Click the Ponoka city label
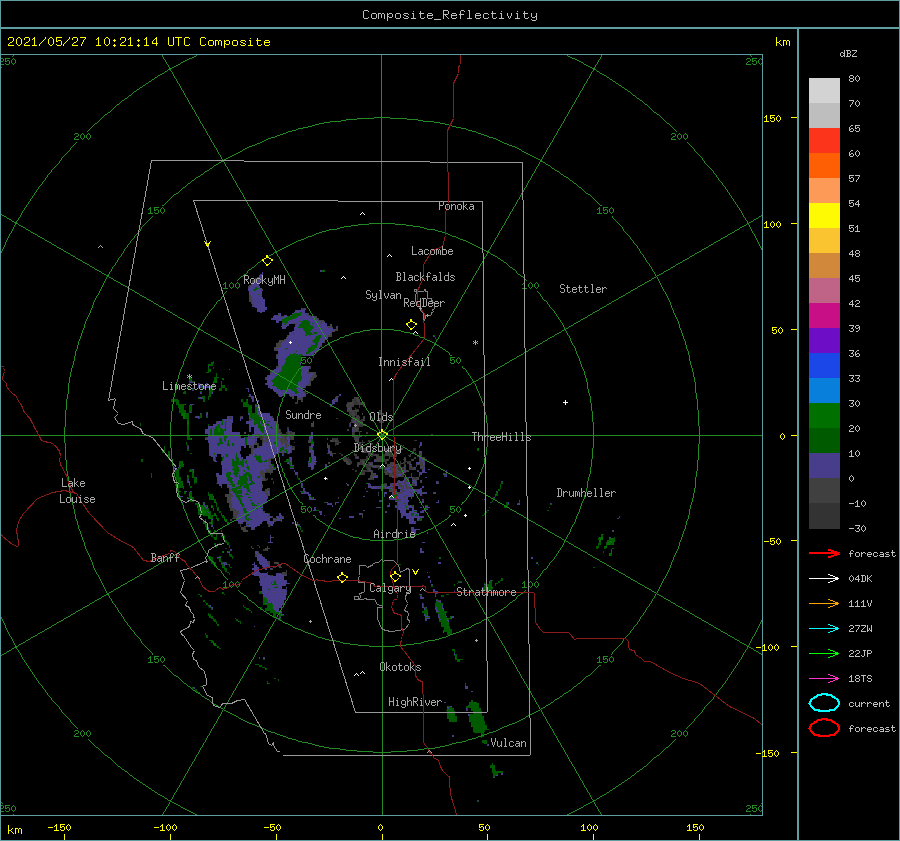The height and width of the screenshot is (841, 900). click(456, 206)
